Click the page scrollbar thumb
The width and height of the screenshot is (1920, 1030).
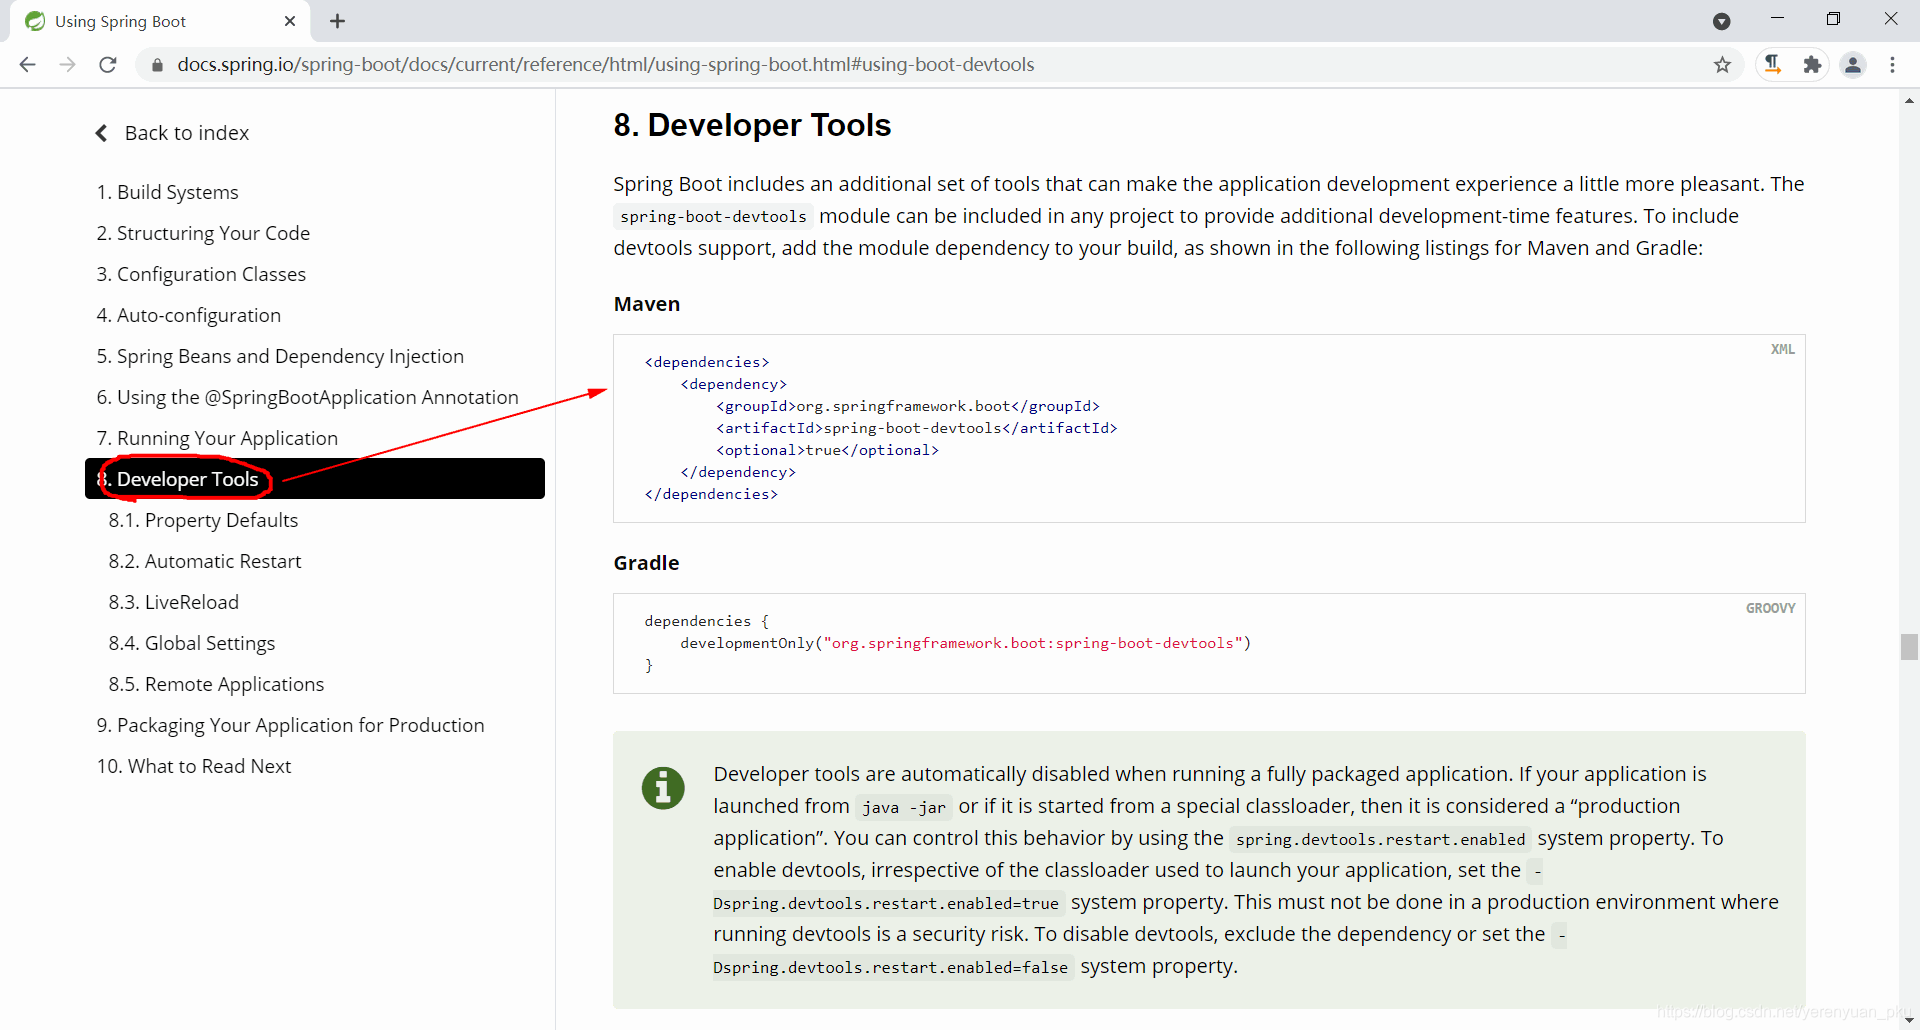(1909, 647)
